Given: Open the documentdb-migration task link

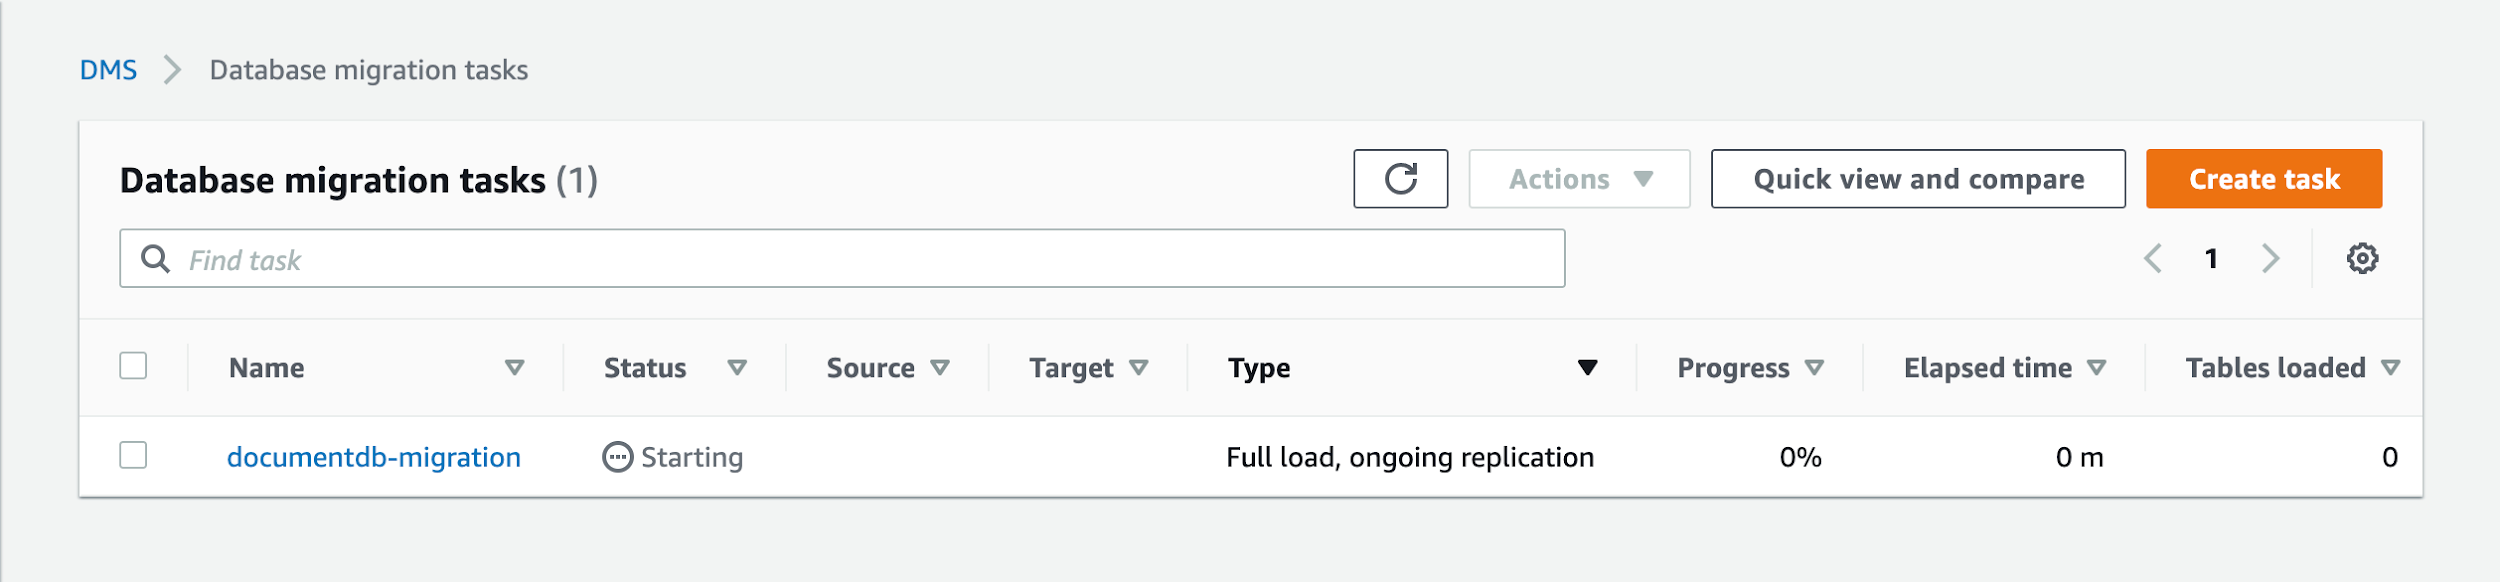Looking at the screenshot, I should tap(373, 457).
